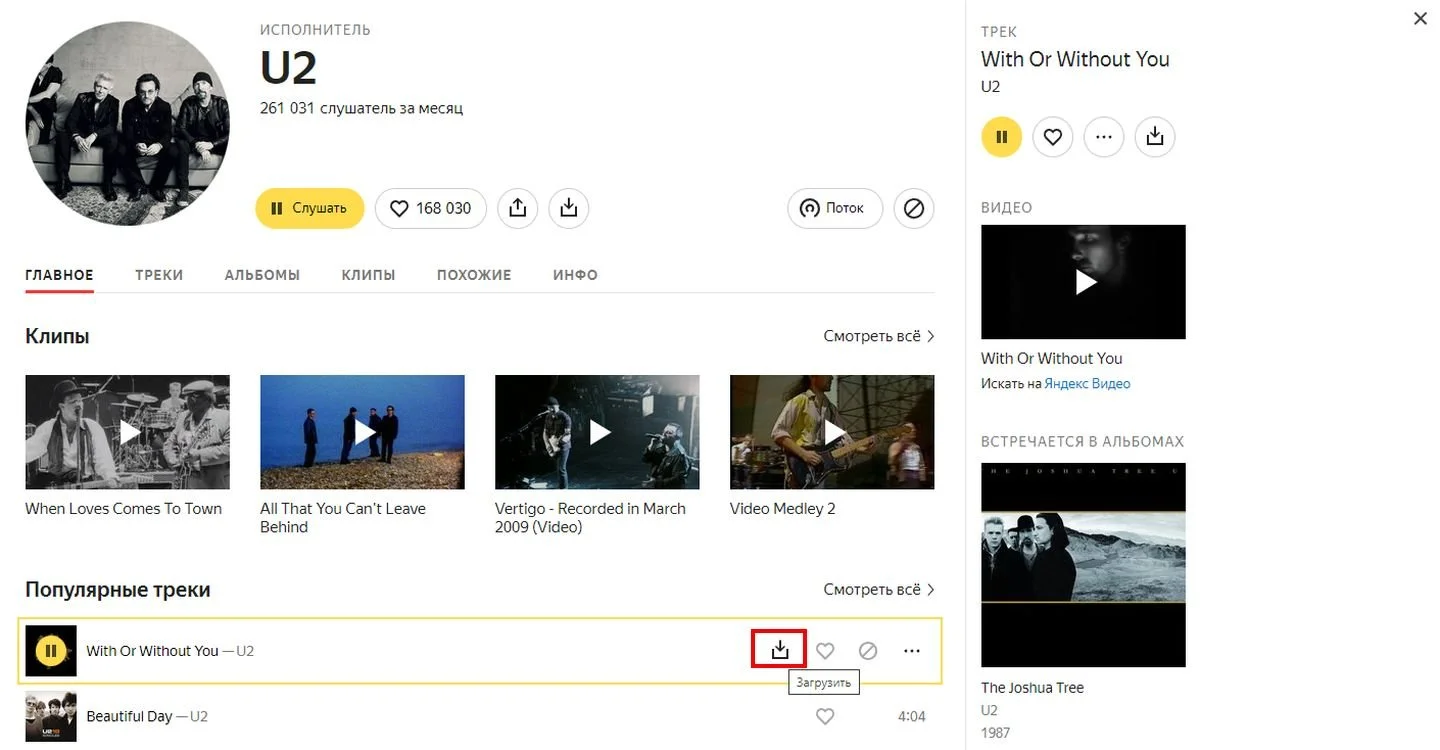Open the Яндекс Видео link
This screenshot has width=1440, height=750.
click(1087, 384)
